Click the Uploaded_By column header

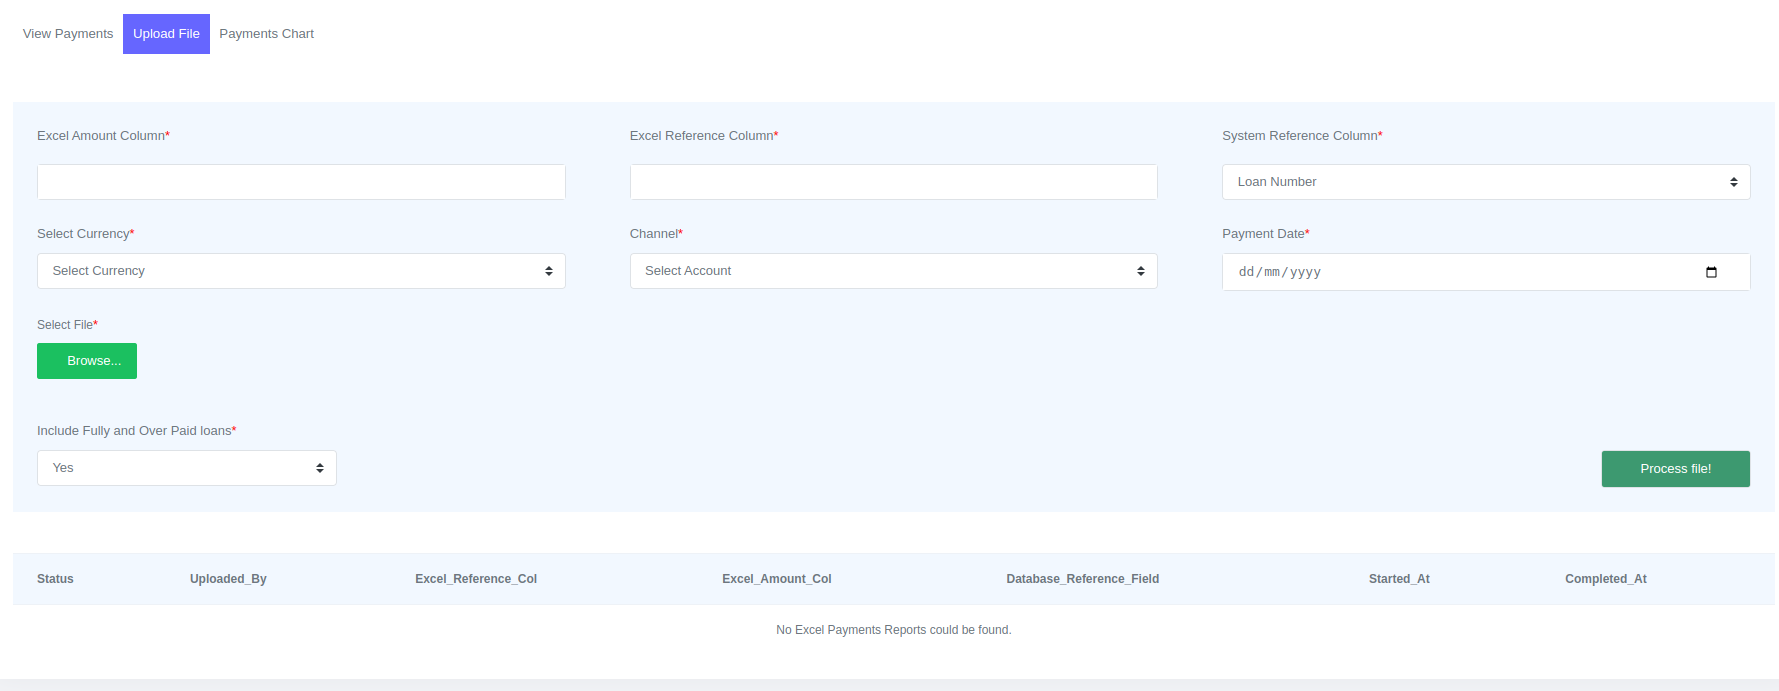[228, 579]
